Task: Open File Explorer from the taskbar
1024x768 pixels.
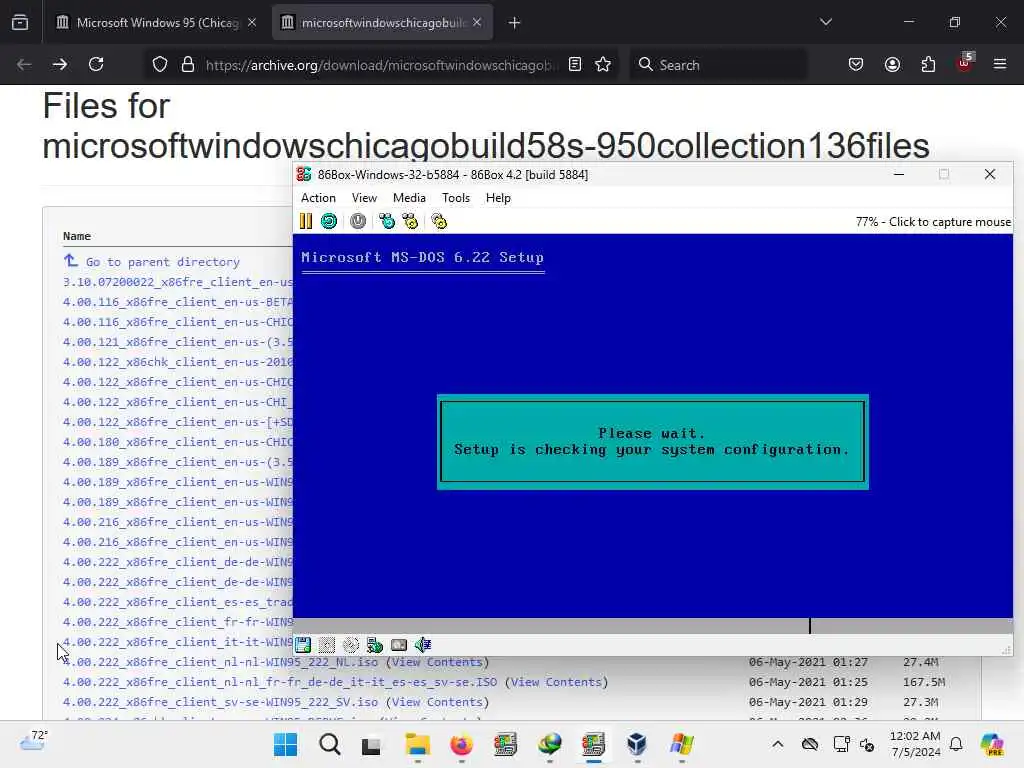Action: click(x=417, y=744)
